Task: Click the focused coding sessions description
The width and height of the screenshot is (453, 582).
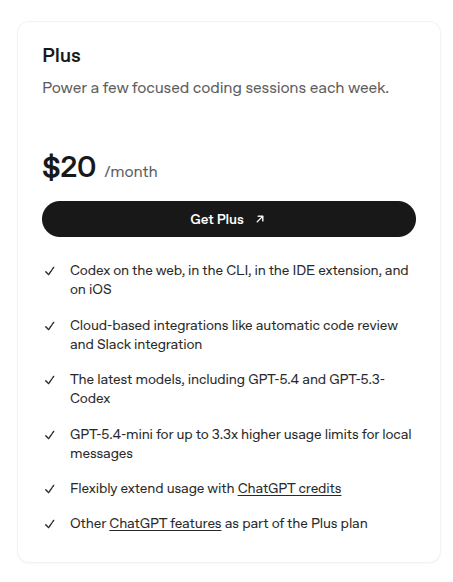Action: (215, 88)
